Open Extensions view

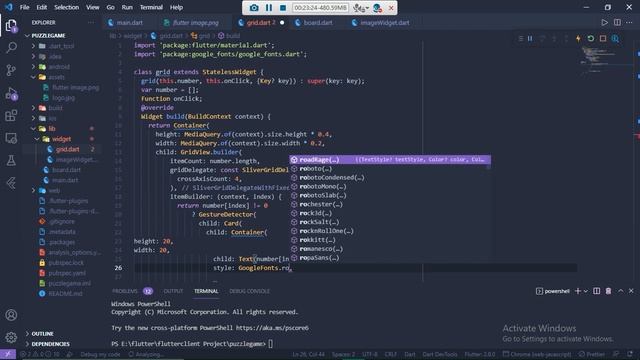(11, 116)
